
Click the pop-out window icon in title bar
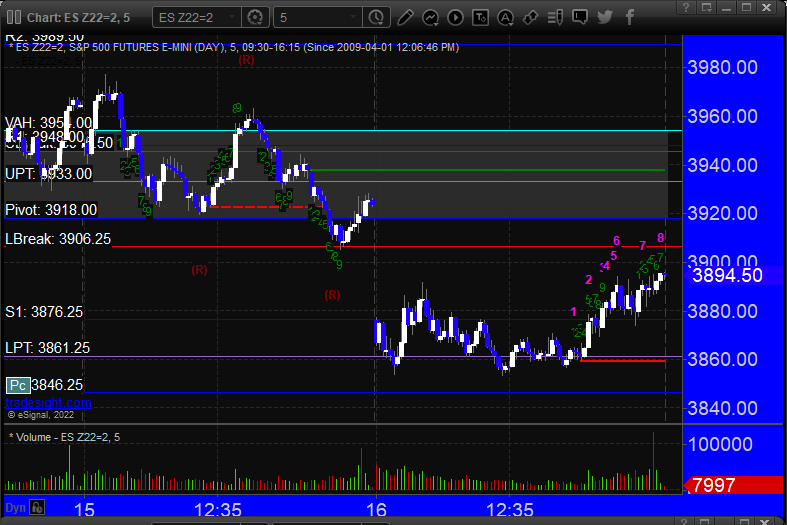(x=707, y=7)
